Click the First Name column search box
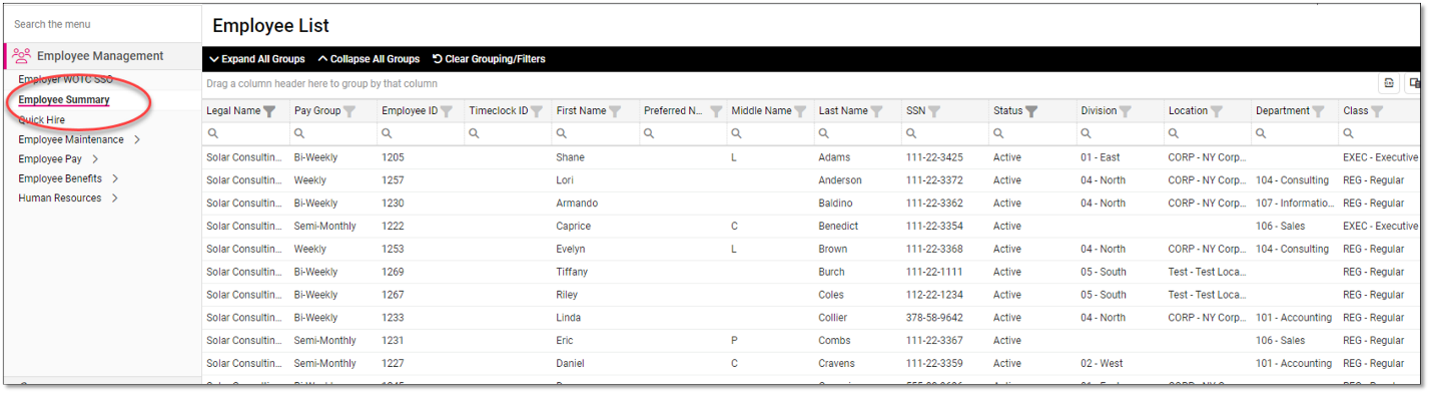 595,133
